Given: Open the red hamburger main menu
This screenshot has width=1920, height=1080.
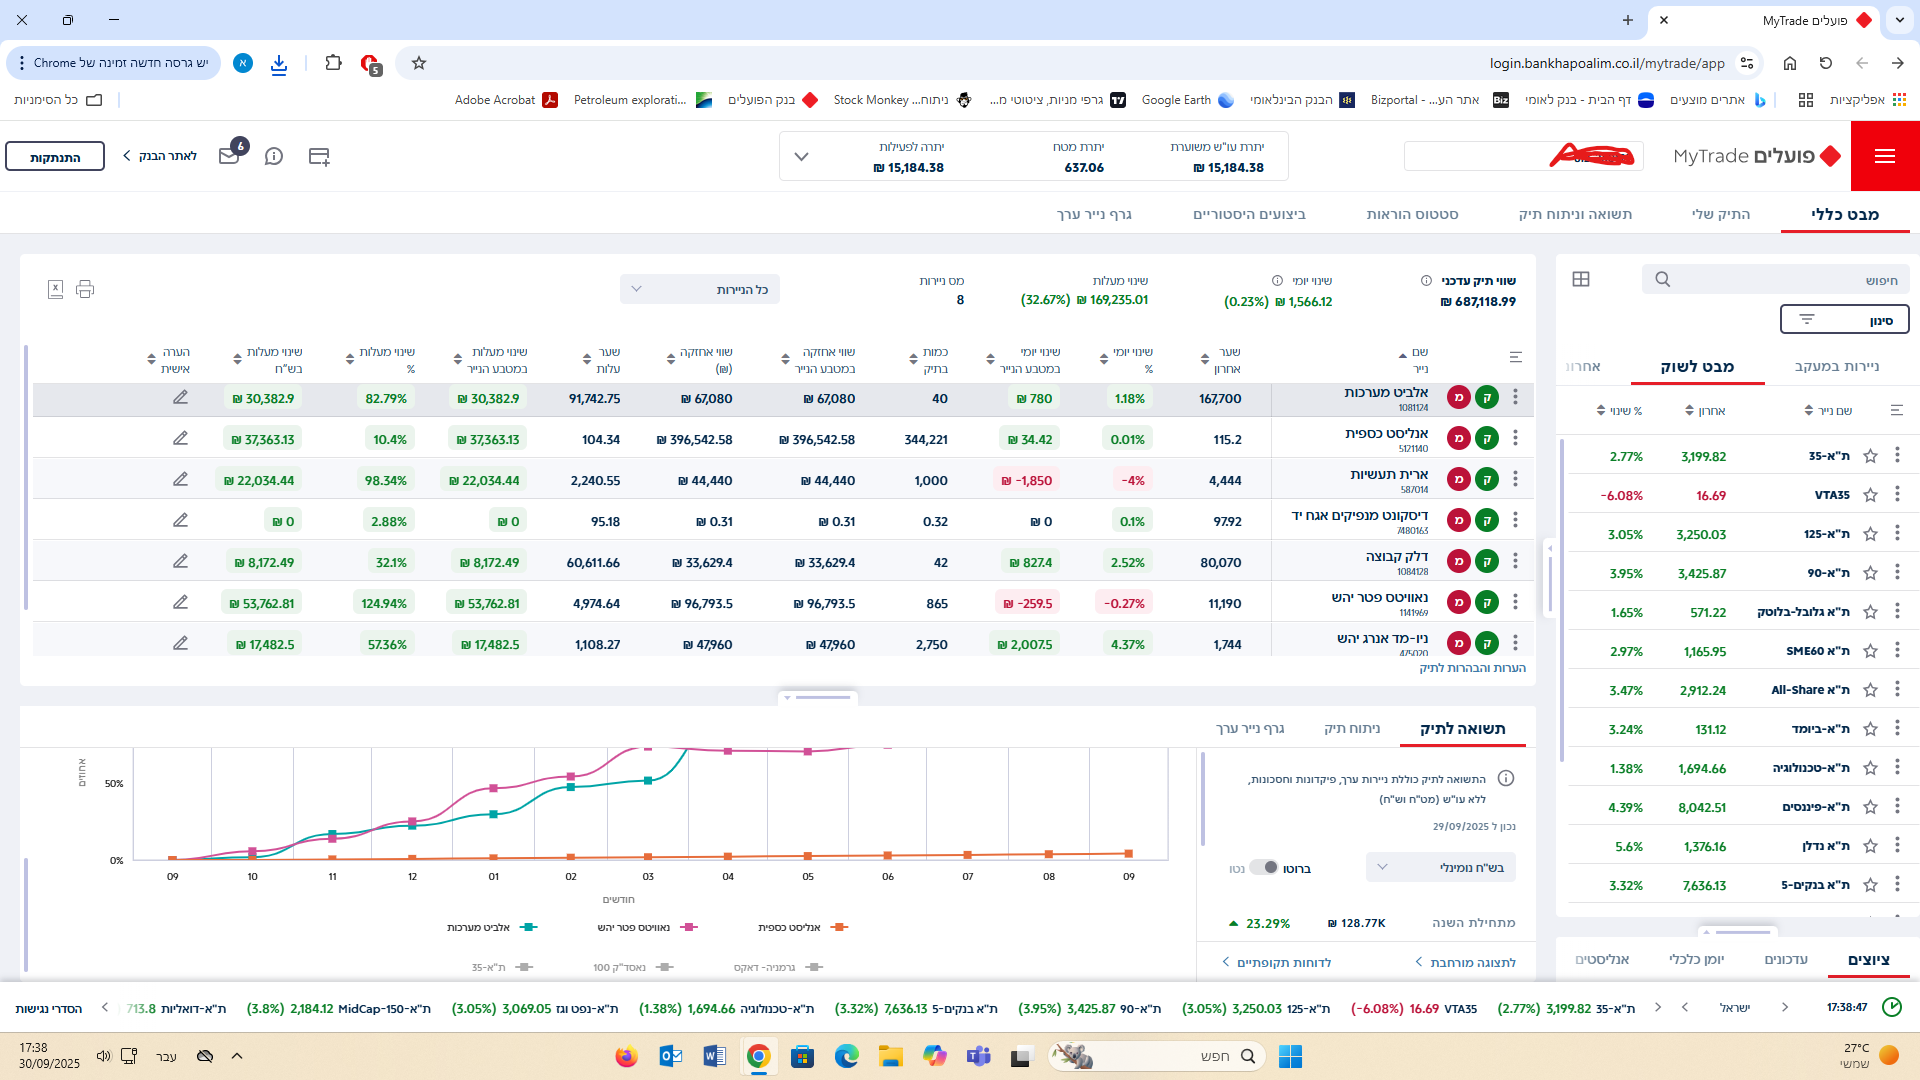Looking at the screenshot, I should [x=1884, y=156].
